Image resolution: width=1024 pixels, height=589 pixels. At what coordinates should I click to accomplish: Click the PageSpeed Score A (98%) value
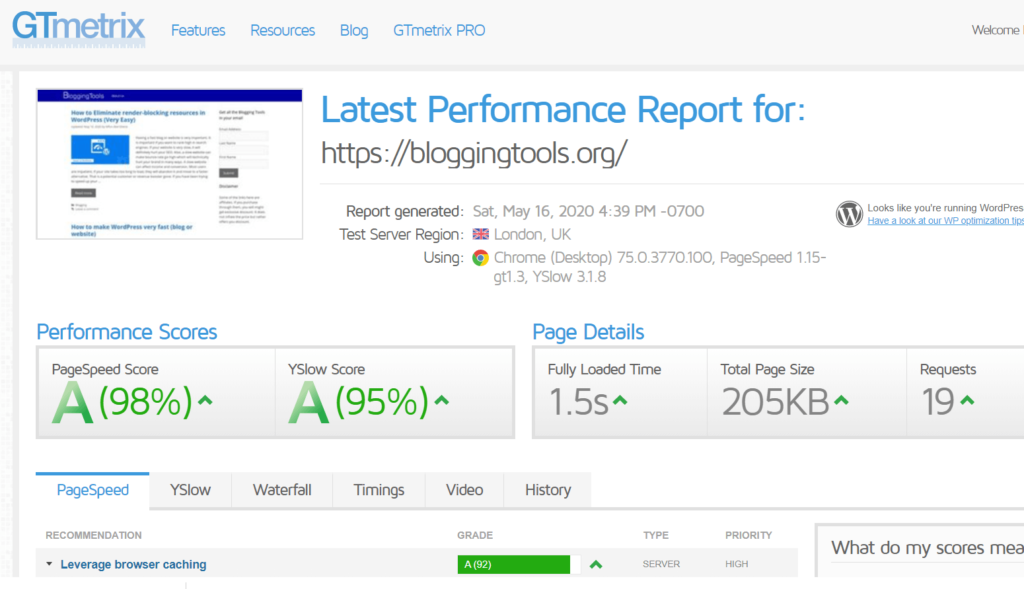[x=123, y=402]
